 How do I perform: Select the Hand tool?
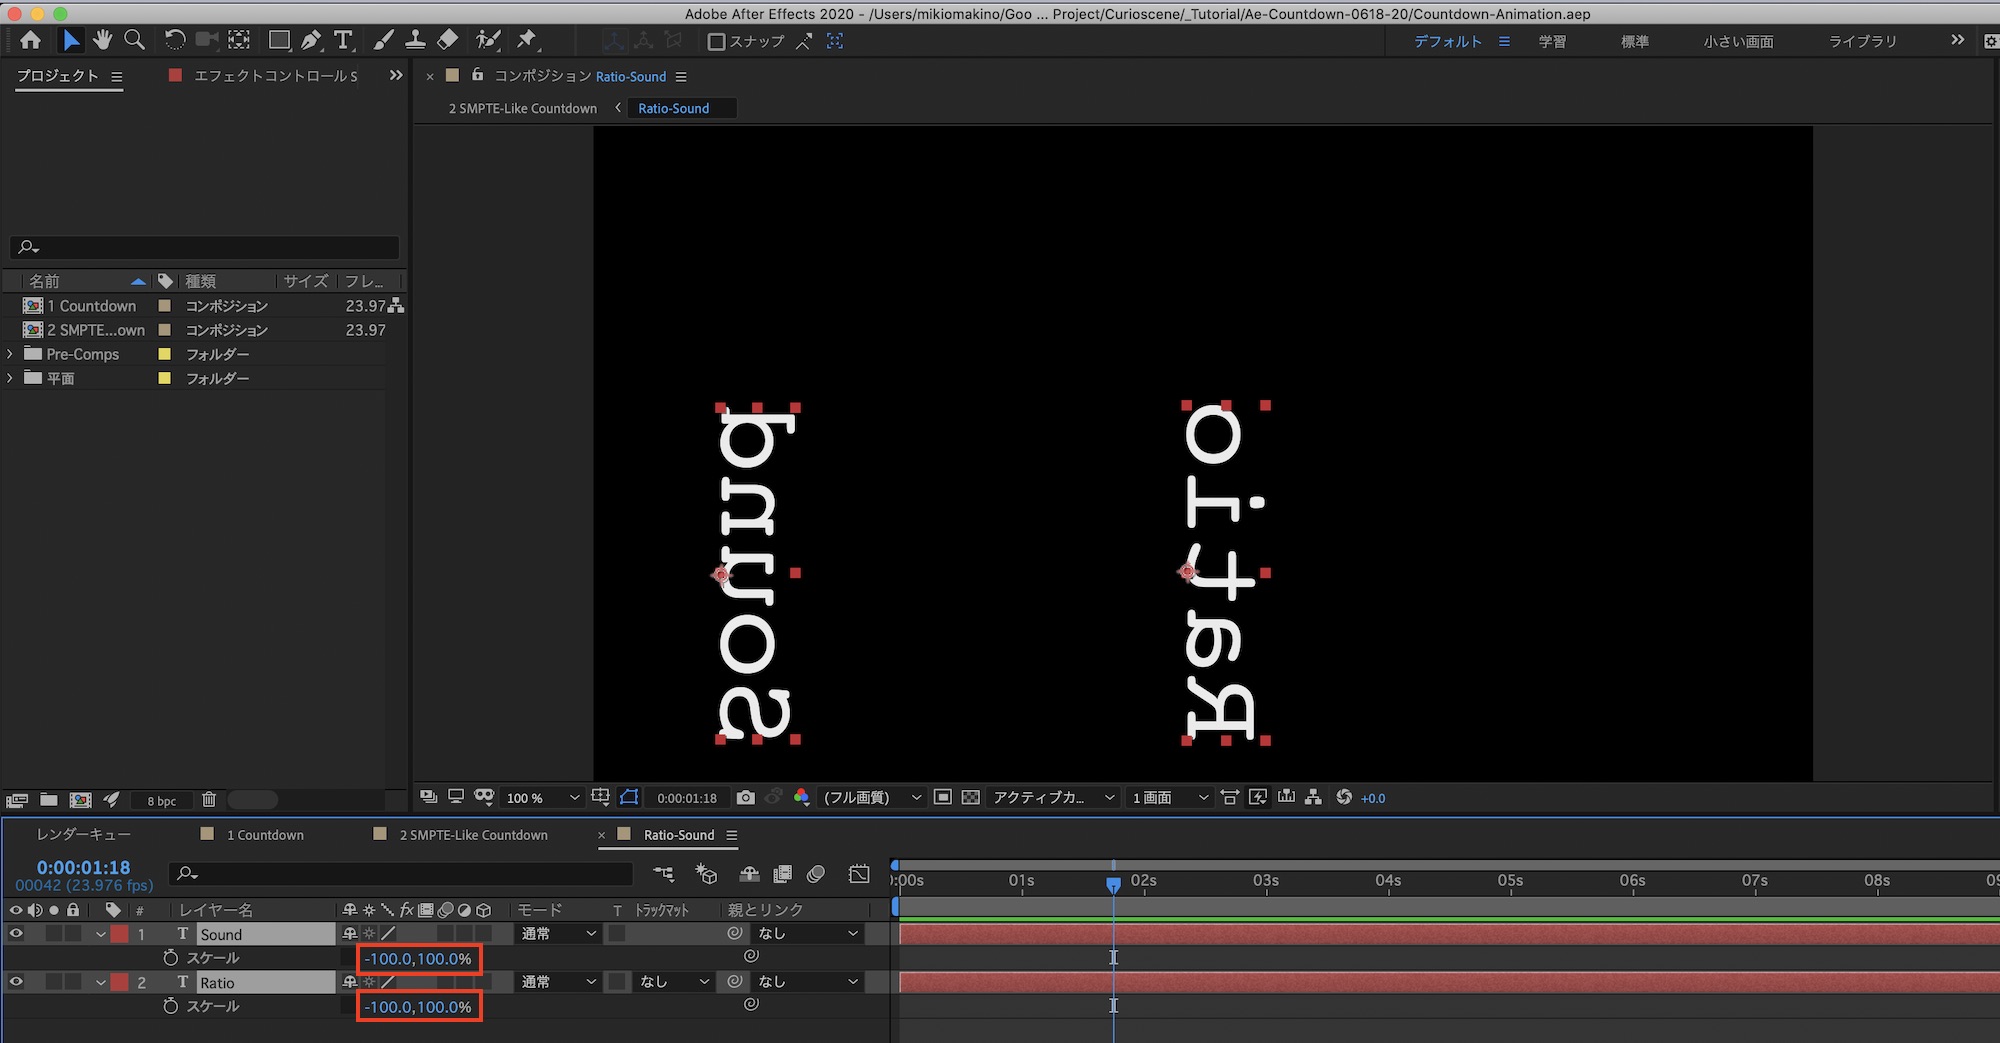(x=102, y=40)
